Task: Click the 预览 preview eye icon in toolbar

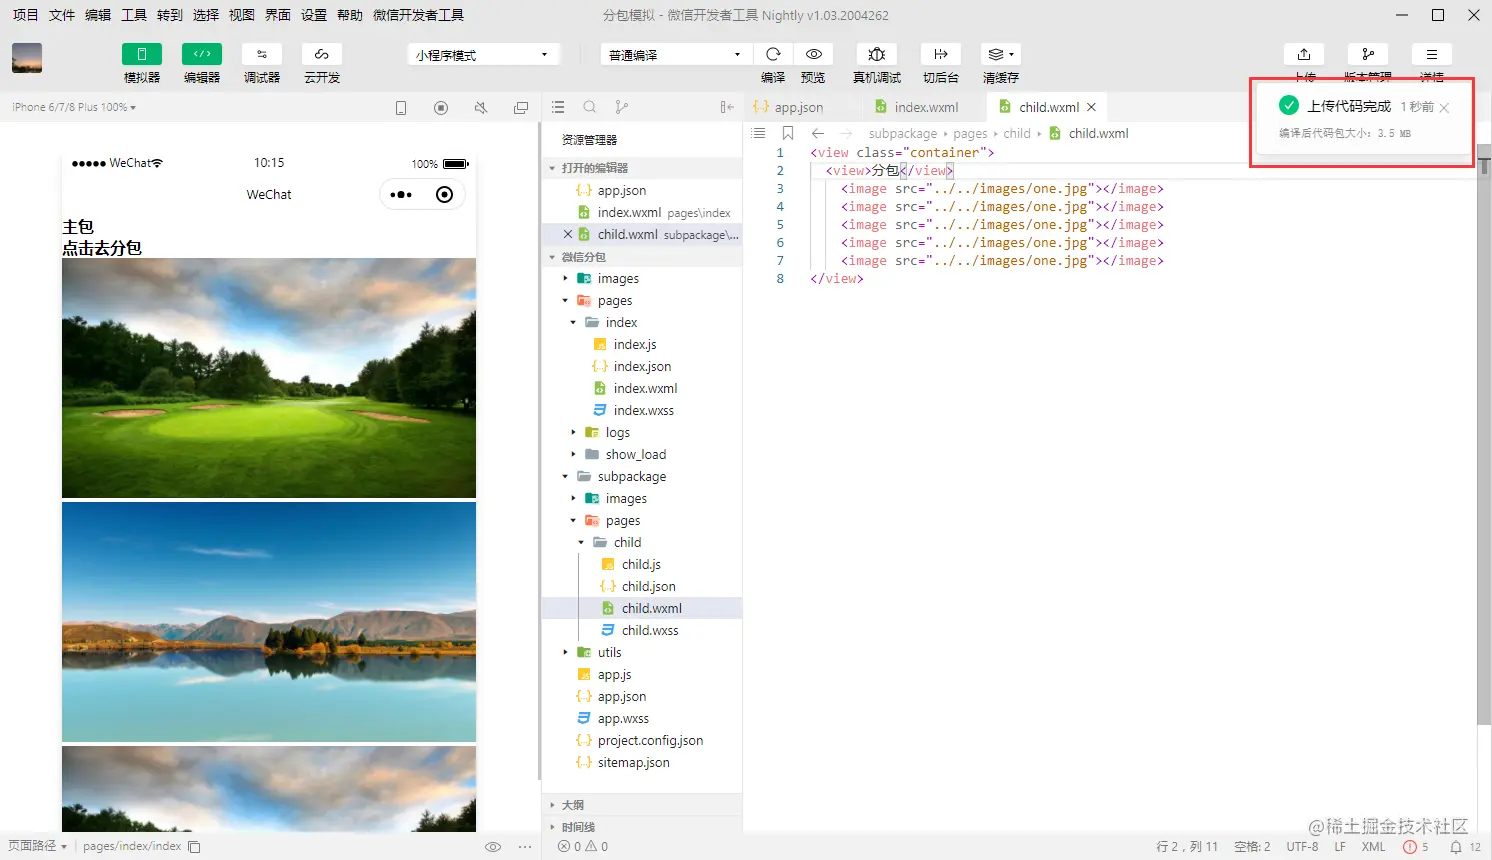Action: click(814, 54)
